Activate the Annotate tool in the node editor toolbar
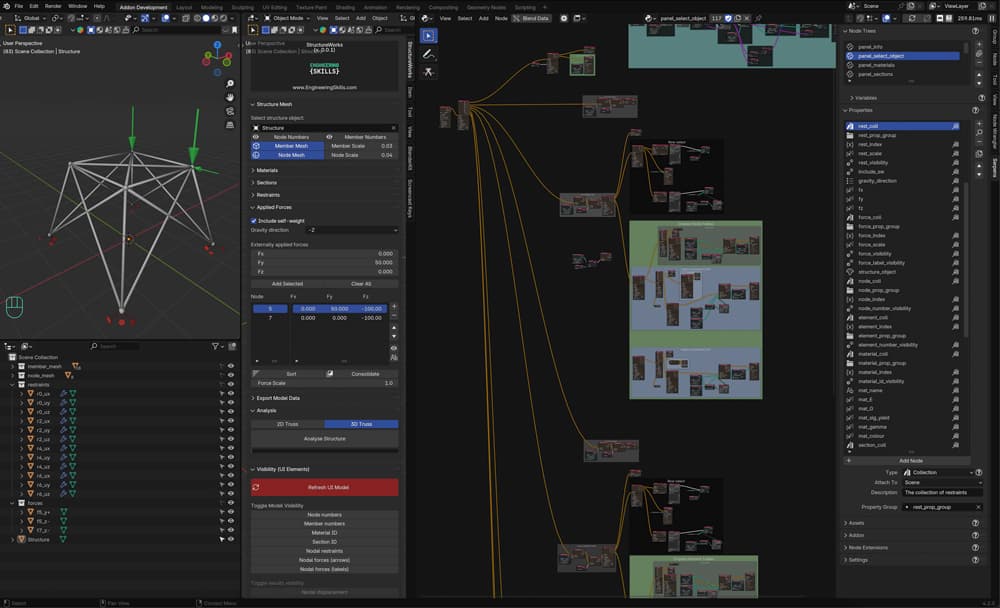This screenshot has width=1000, height=608. click(x=427, y=54)
